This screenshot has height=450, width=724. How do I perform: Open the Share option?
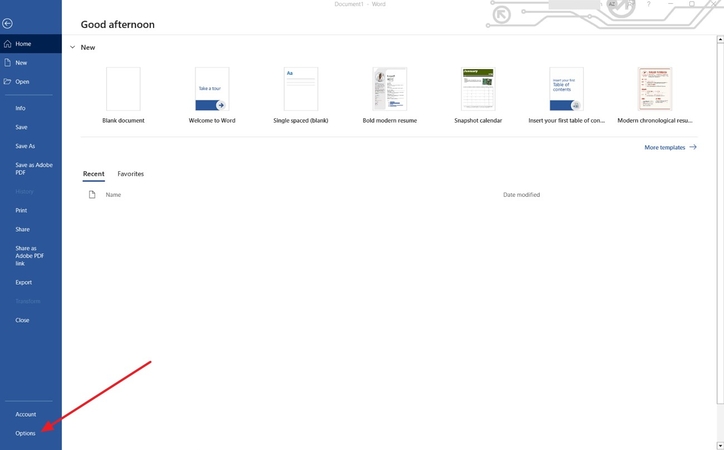(22, 229)
